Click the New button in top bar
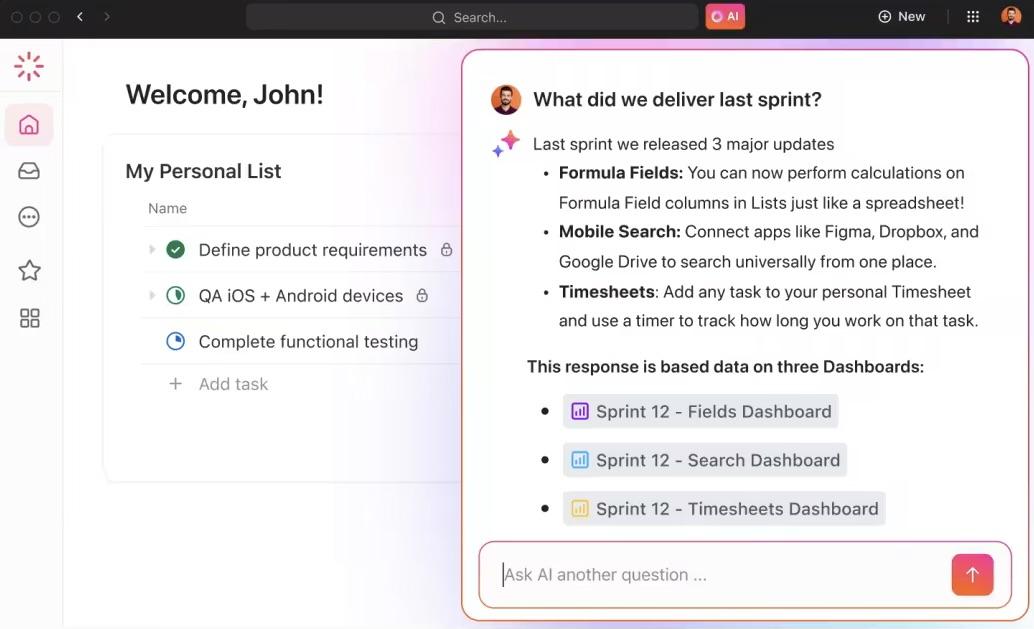The image size is (1034, 629). 901,17
